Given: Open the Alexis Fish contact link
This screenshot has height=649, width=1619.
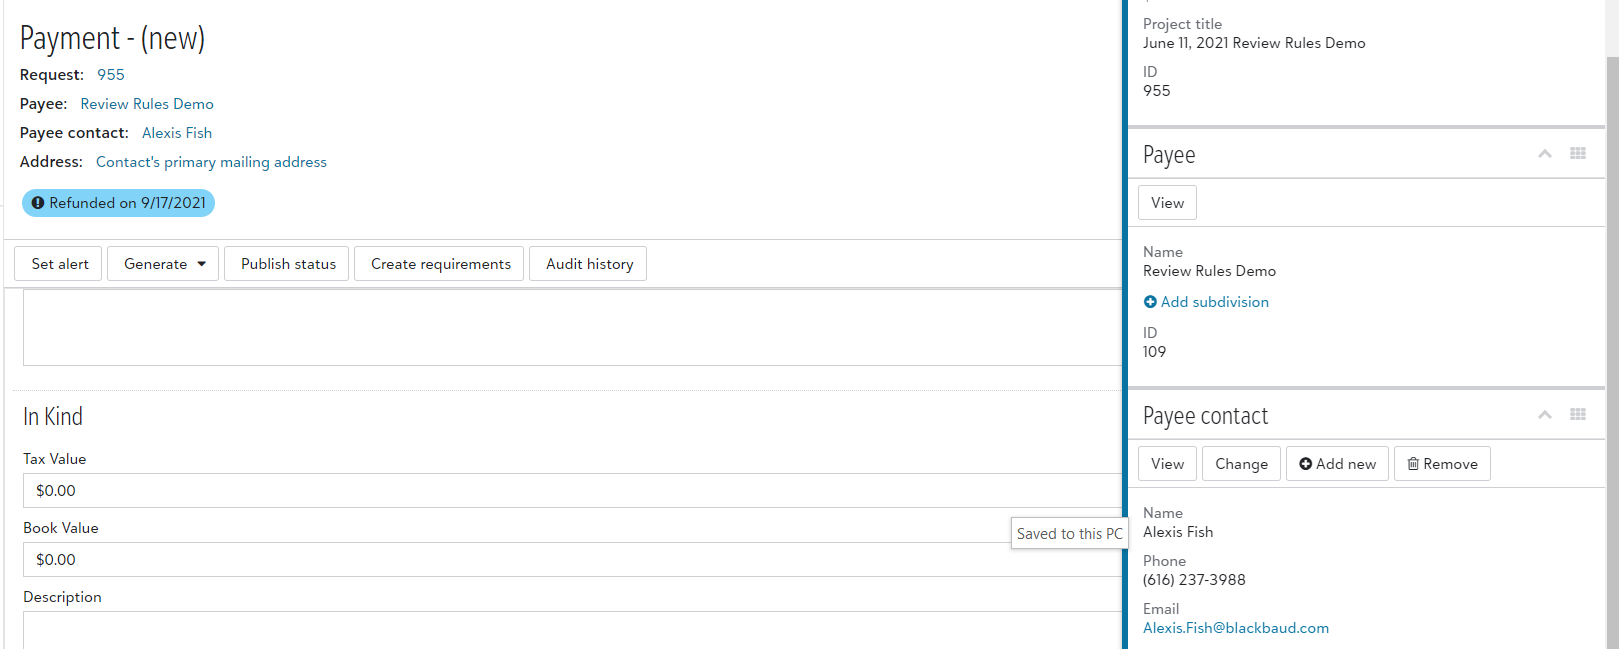Looking at the screenshot, I should coord(177,133).
